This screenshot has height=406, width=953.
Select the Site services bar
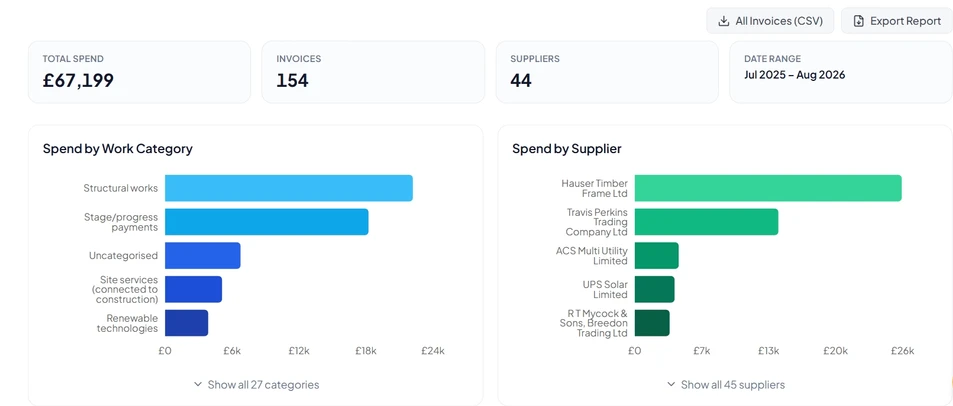click(x=193, y=289)
